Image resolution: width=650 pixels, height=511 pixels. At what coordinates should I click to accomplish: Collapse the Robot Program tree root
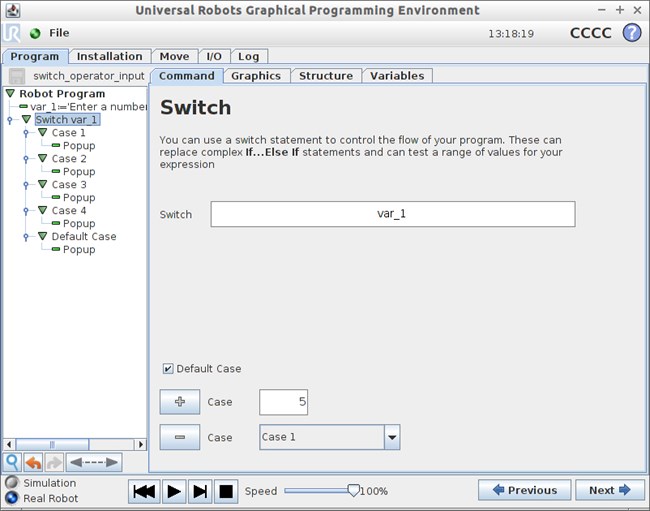click(x=10, y=93)
